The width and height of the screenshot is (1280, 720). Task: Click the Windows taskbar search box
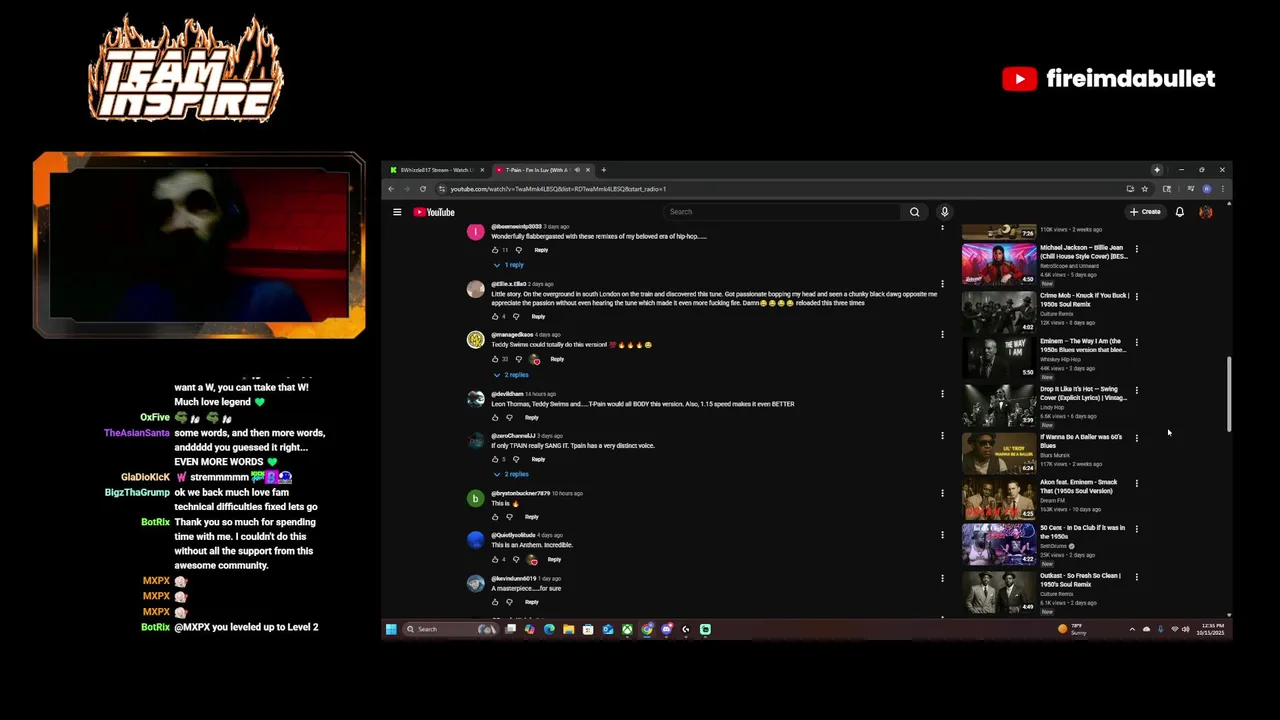coord(450,629)
